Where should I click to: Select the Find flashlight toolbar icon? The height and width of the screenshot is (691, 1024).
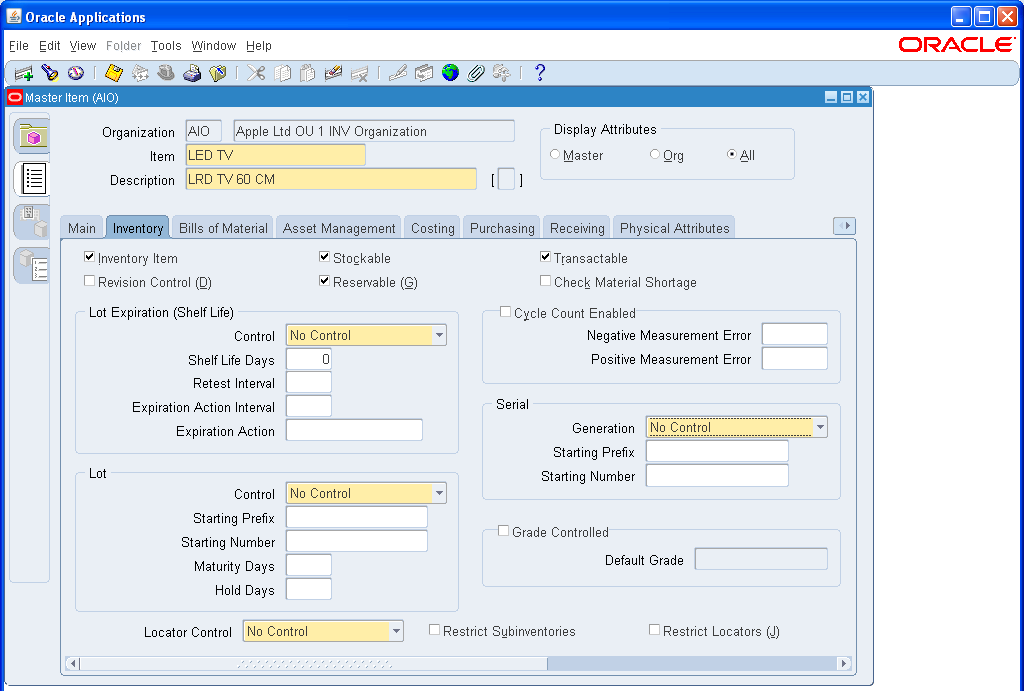tap(49, 72)
